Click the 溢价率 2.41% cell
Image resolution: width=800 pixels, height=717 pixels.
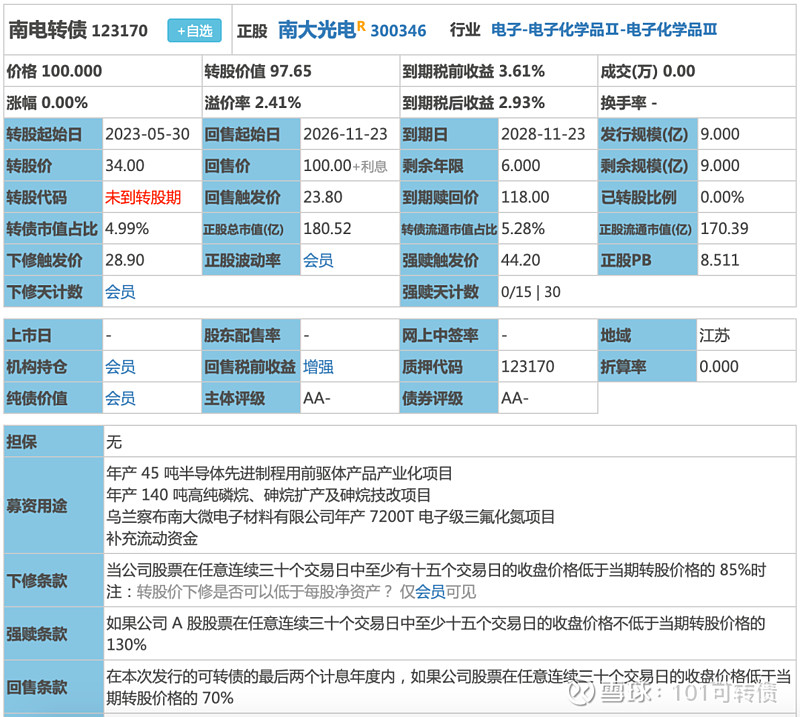pos(301,103)
